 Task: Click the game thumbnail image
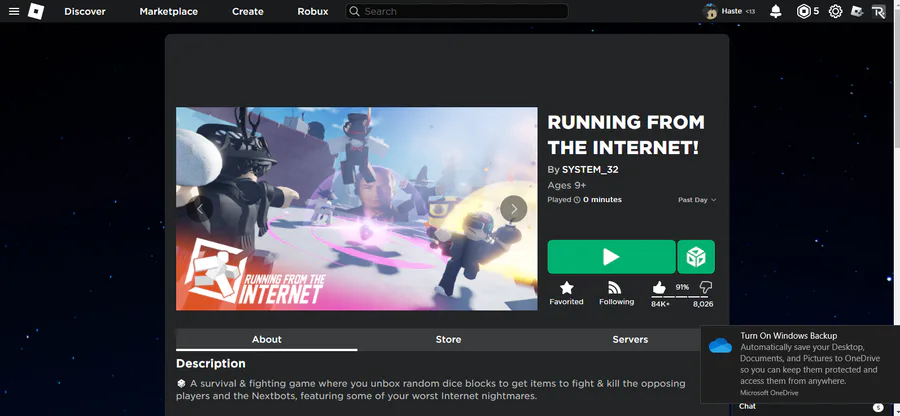(x=356, y=209)
